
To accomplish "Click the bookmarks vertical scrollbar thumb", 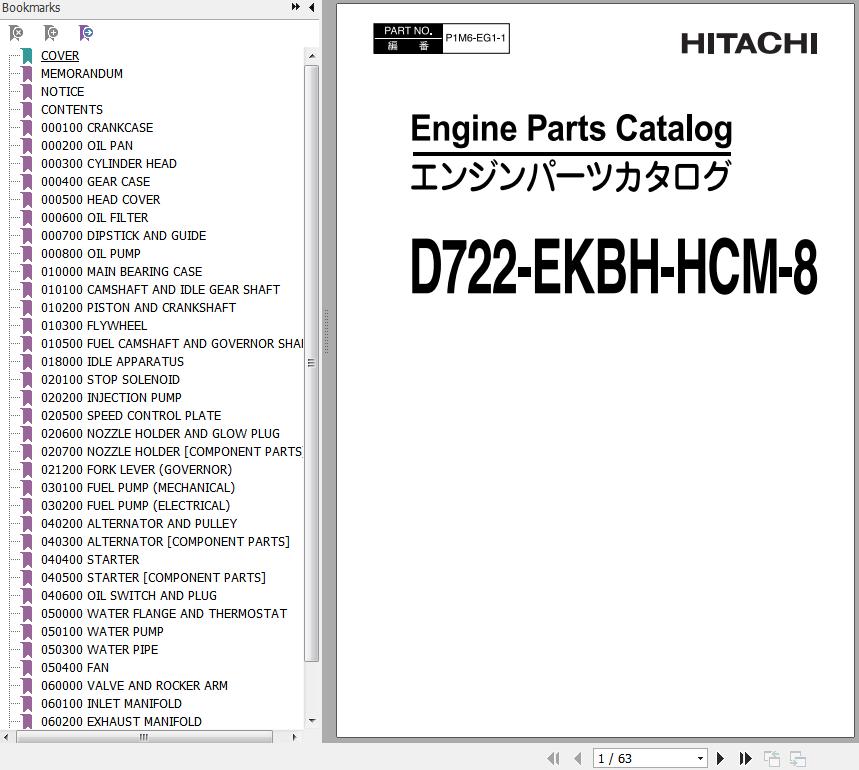I will [312, 364].
